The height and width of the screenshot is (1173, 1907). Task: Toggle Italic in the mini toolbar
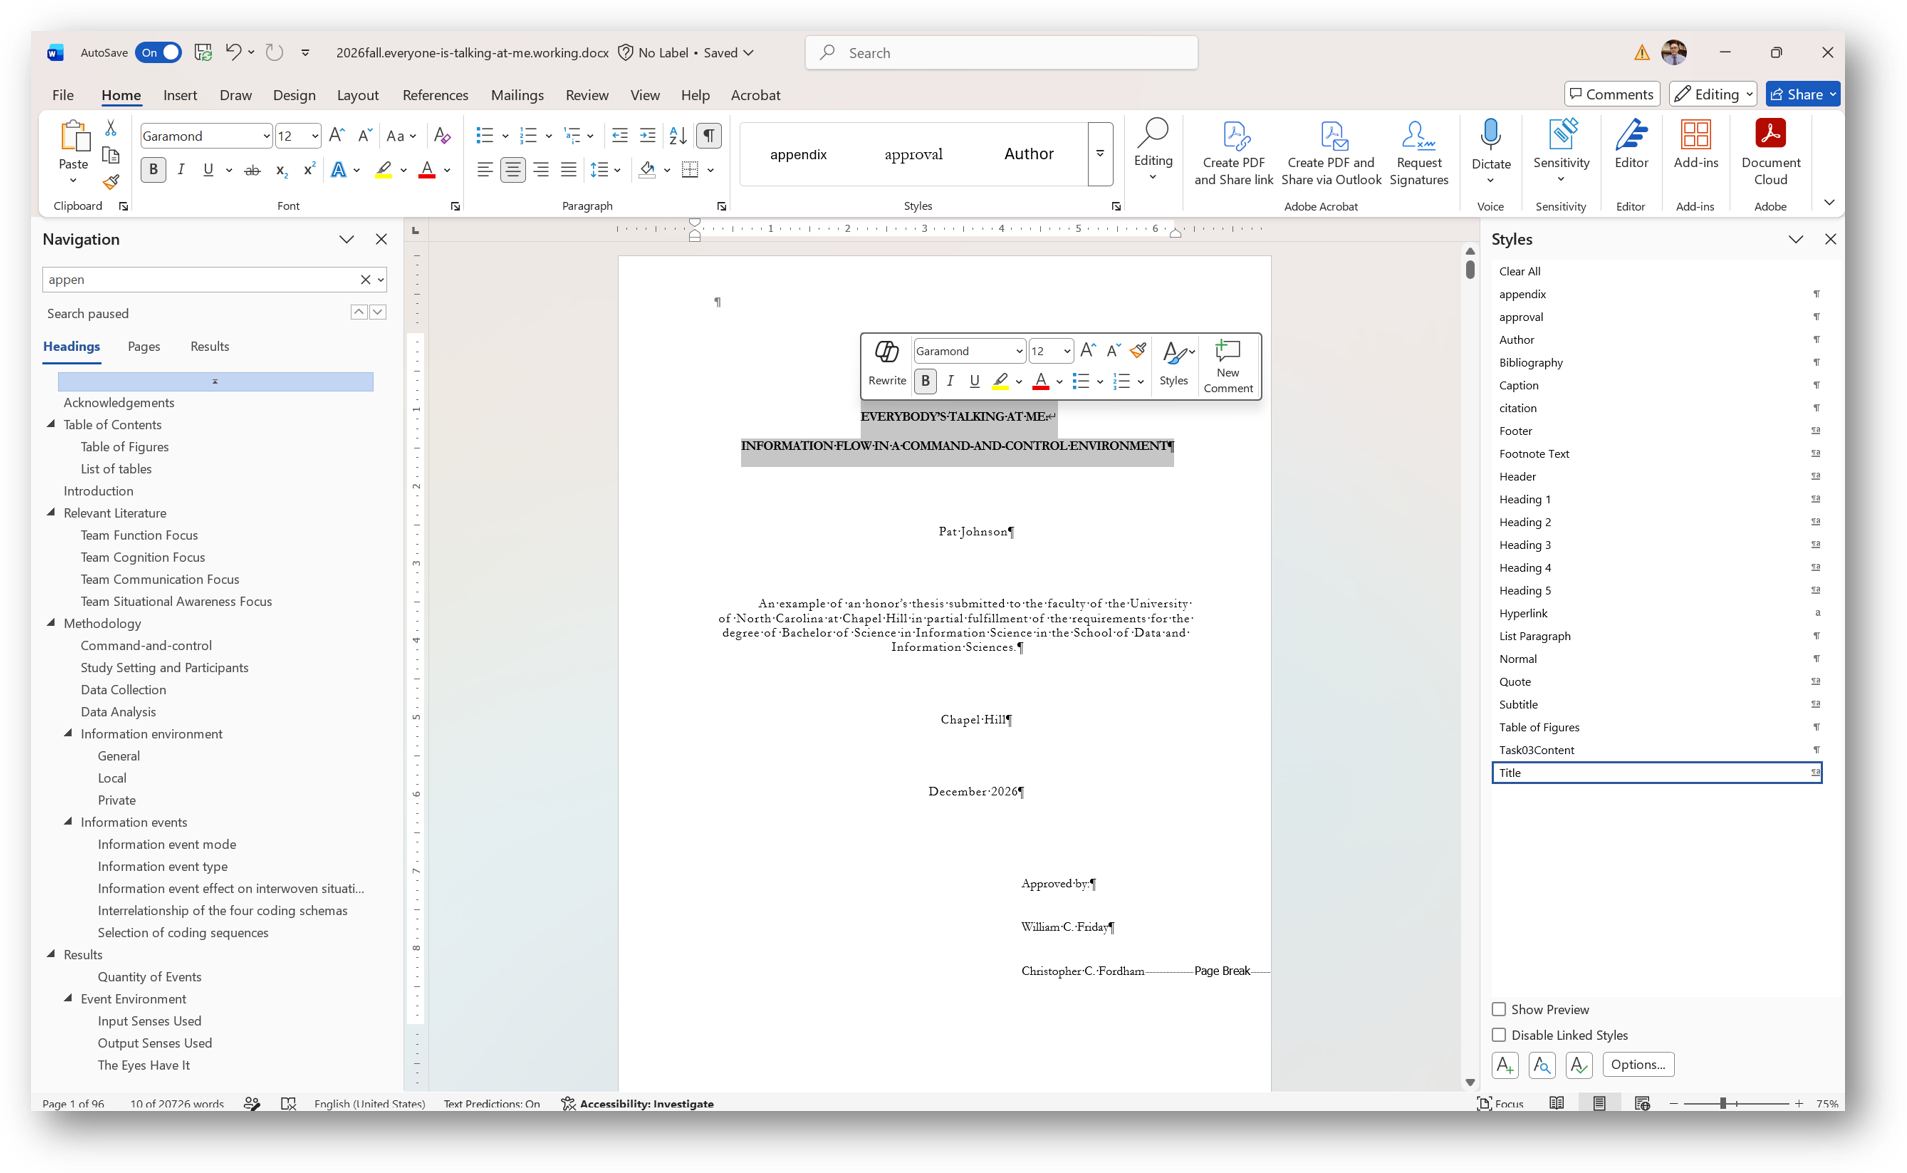[x=950, y=381]
